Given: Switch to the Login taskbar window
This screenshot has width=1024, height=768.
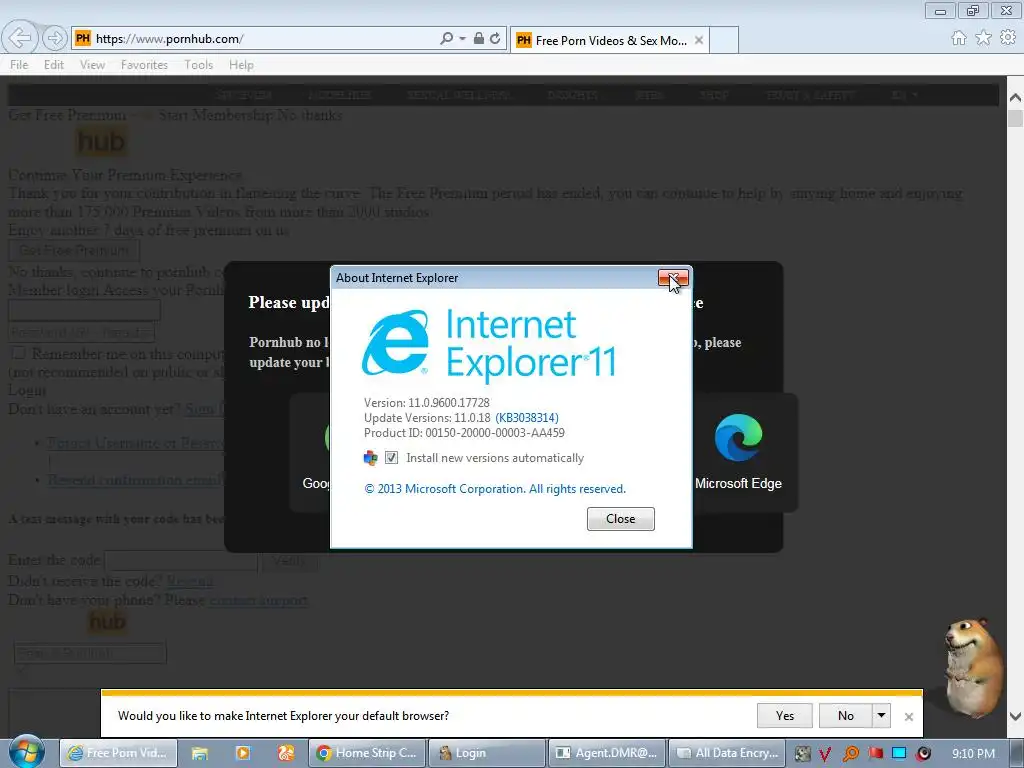Looking at the screenshot, I should [x=487, y=753].
